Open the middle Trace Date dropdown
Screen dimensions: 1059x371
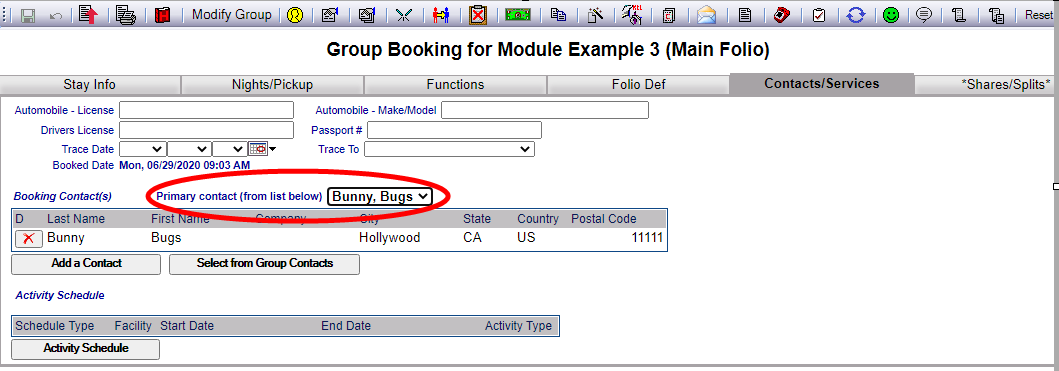tap(189, 149)
